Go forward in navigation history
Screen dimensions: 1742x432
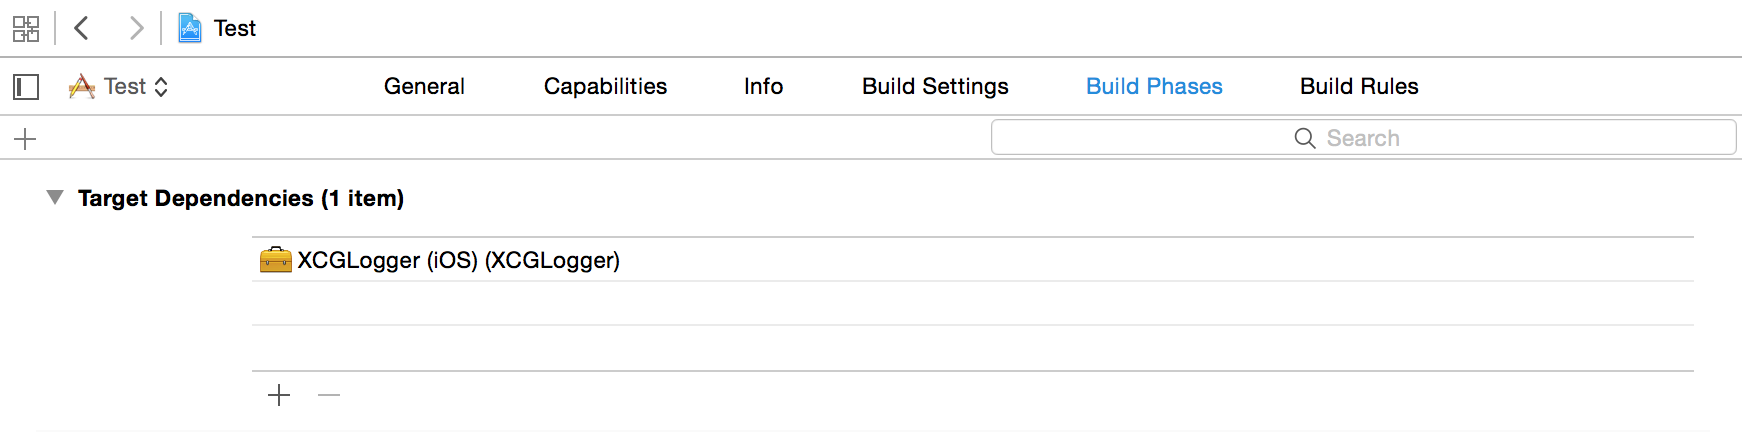[x=136, y=28]
